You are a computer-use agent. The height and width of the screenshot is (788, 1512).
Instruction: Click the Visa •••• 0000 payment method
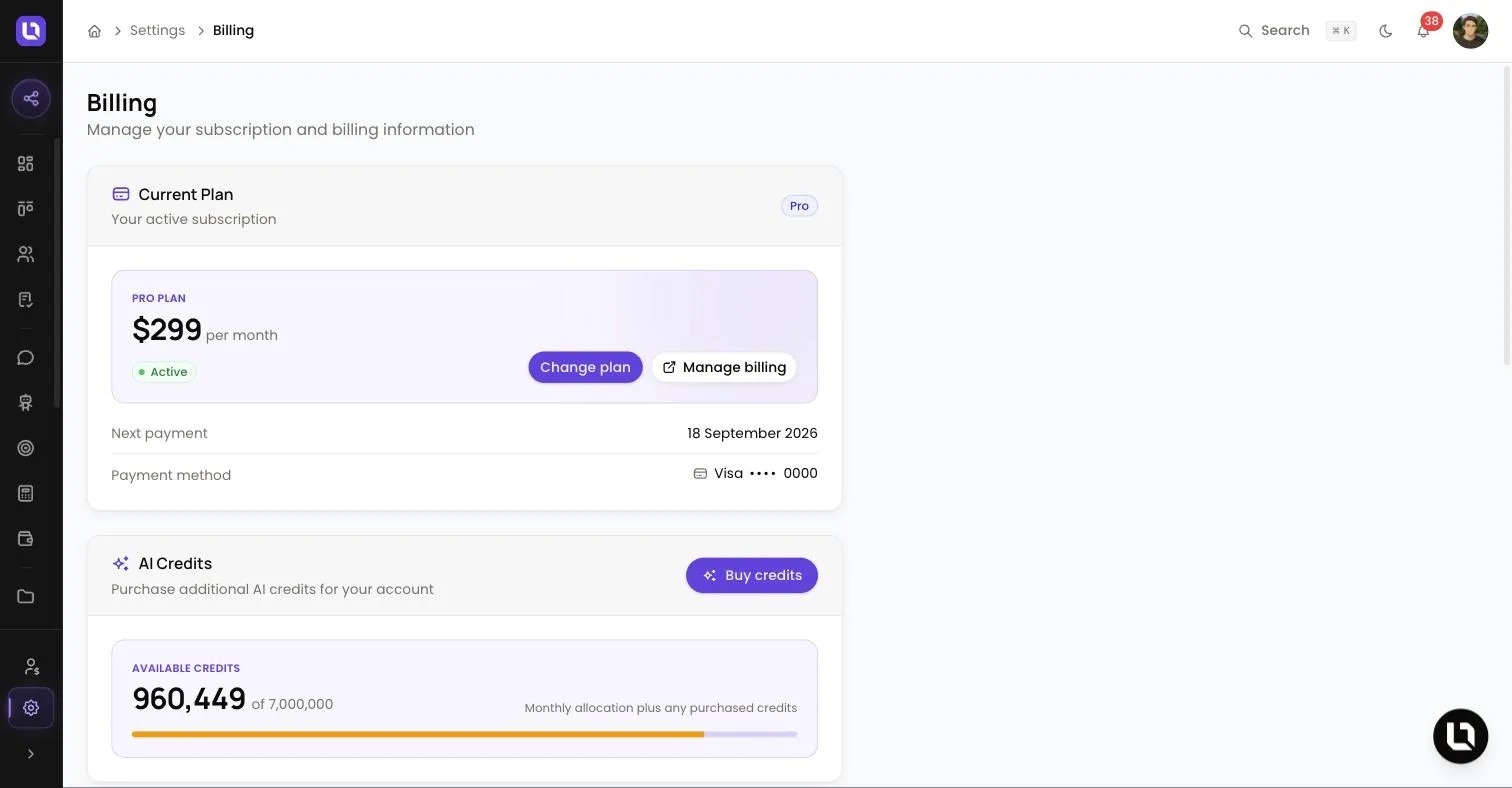(755, 474)
